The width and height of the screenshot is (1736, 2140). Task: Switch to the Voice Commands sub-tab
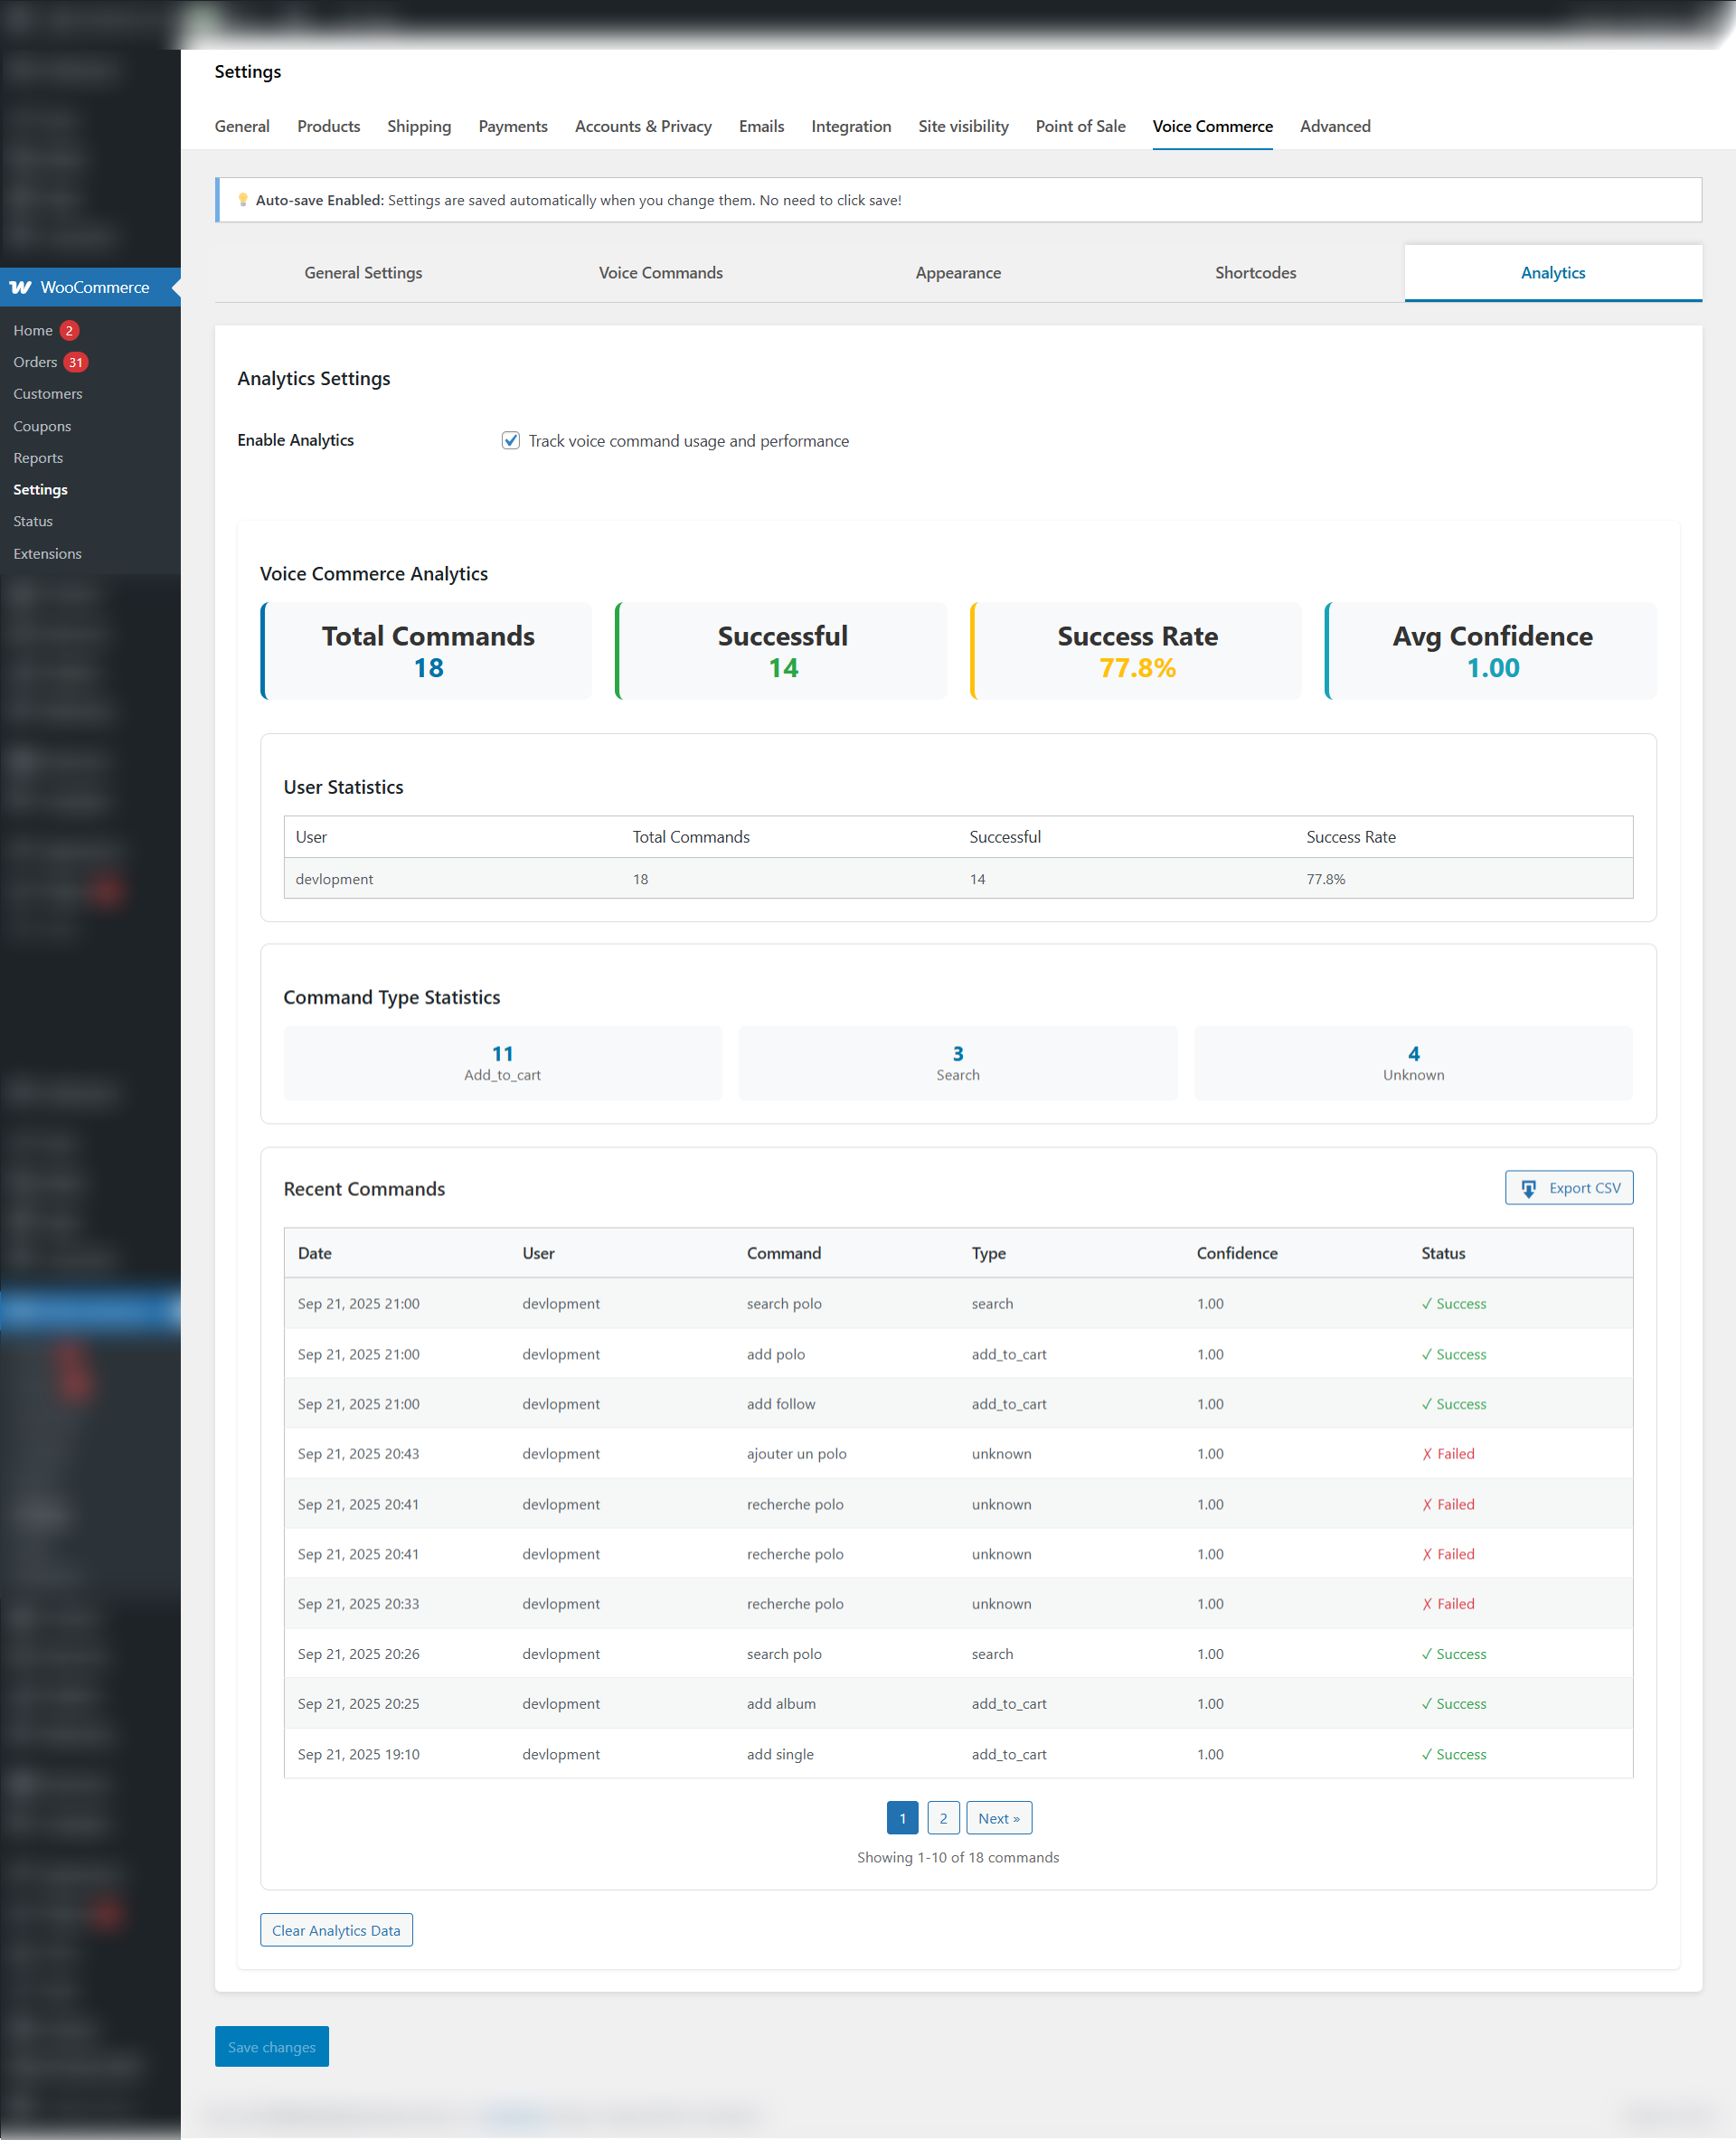coord(660,273)
